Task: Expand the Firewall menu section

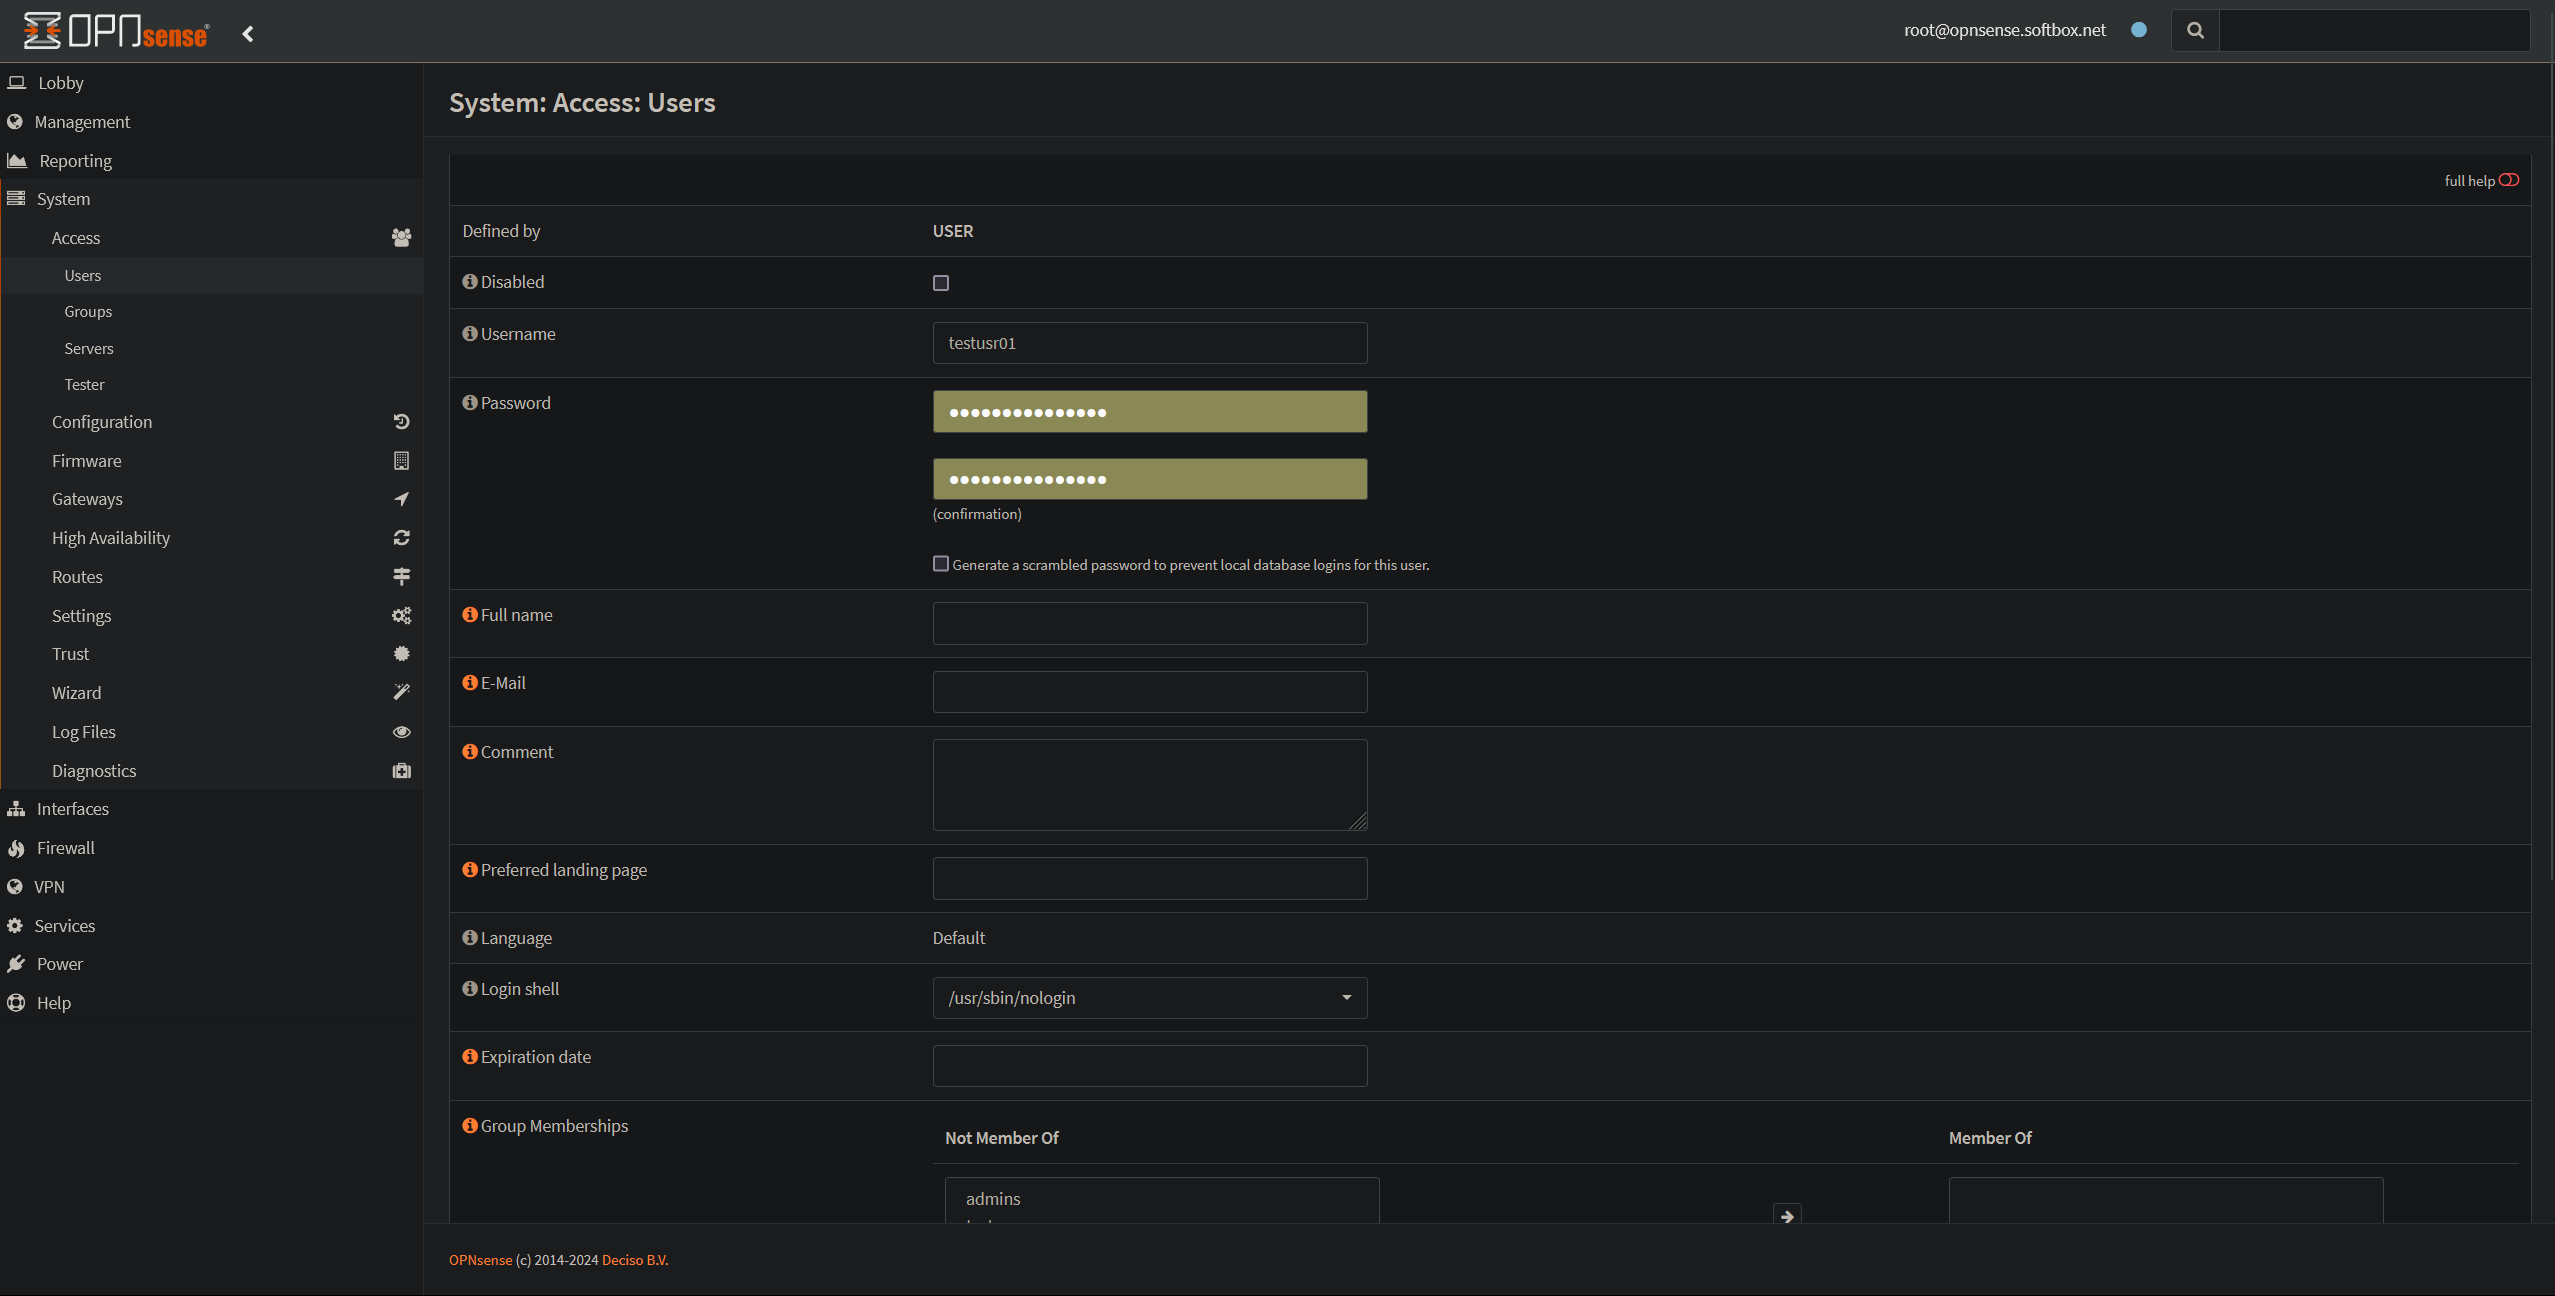Action: coord(66,848)
